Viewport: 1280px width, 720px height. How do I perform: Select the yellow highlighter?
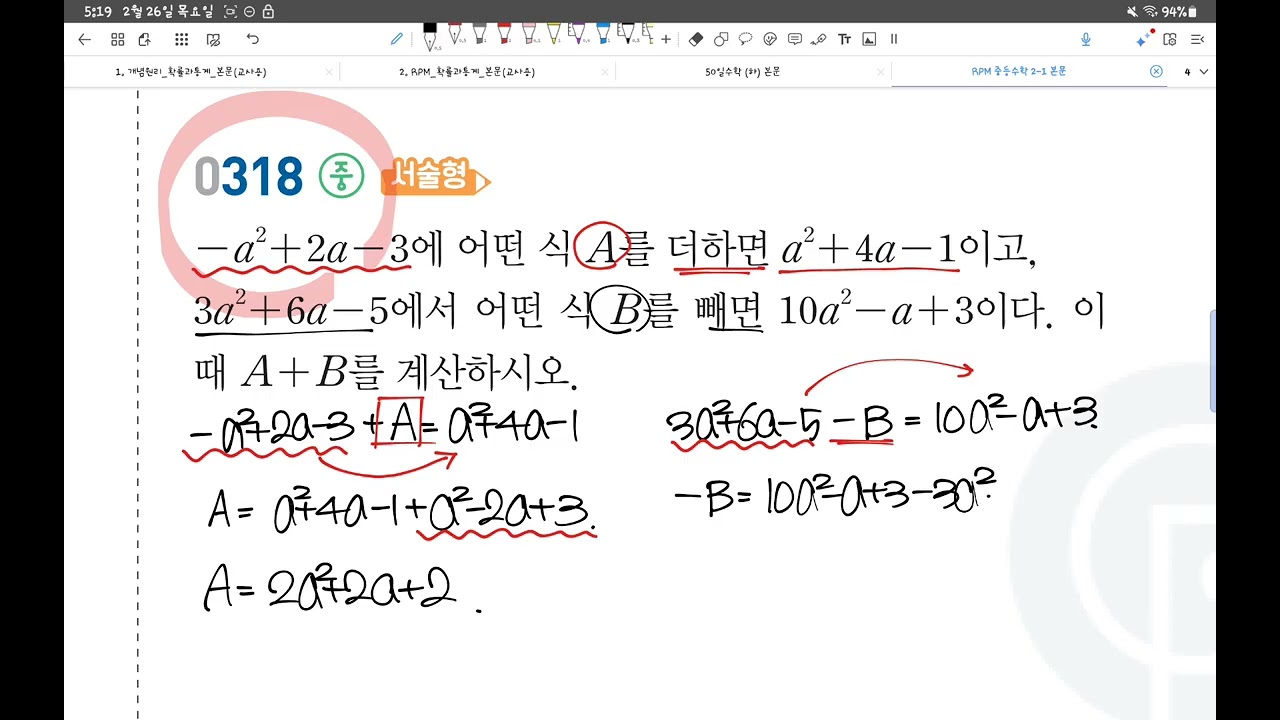[553, 35]
